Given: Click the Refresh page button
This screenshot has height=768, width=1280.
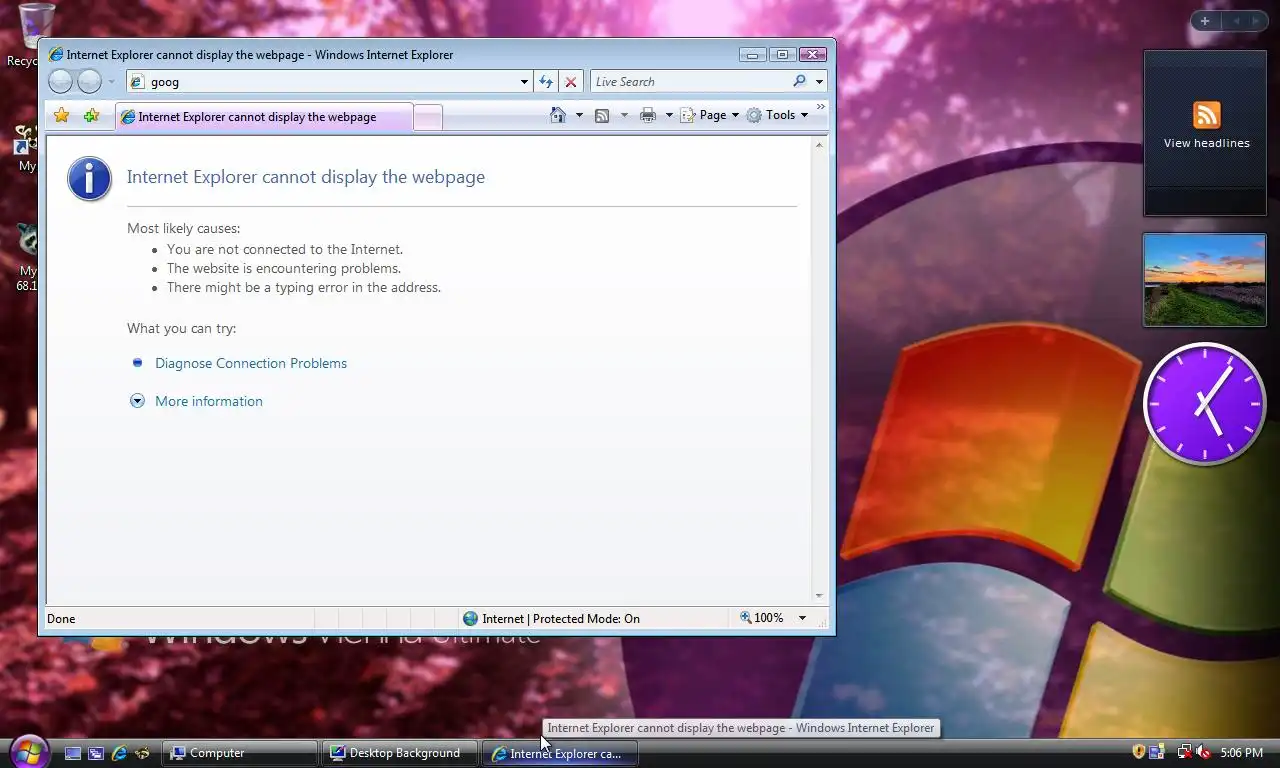Looking at the screenshot, I should point(546,82).
